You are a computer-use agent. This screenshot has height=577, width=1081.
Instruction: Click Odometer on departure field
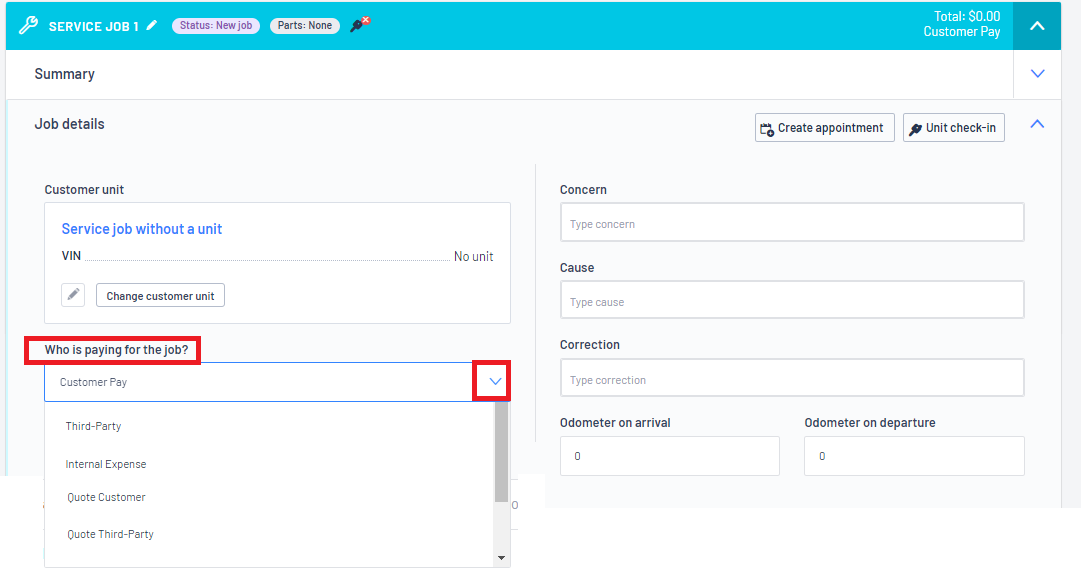click(x=914, y=456)
